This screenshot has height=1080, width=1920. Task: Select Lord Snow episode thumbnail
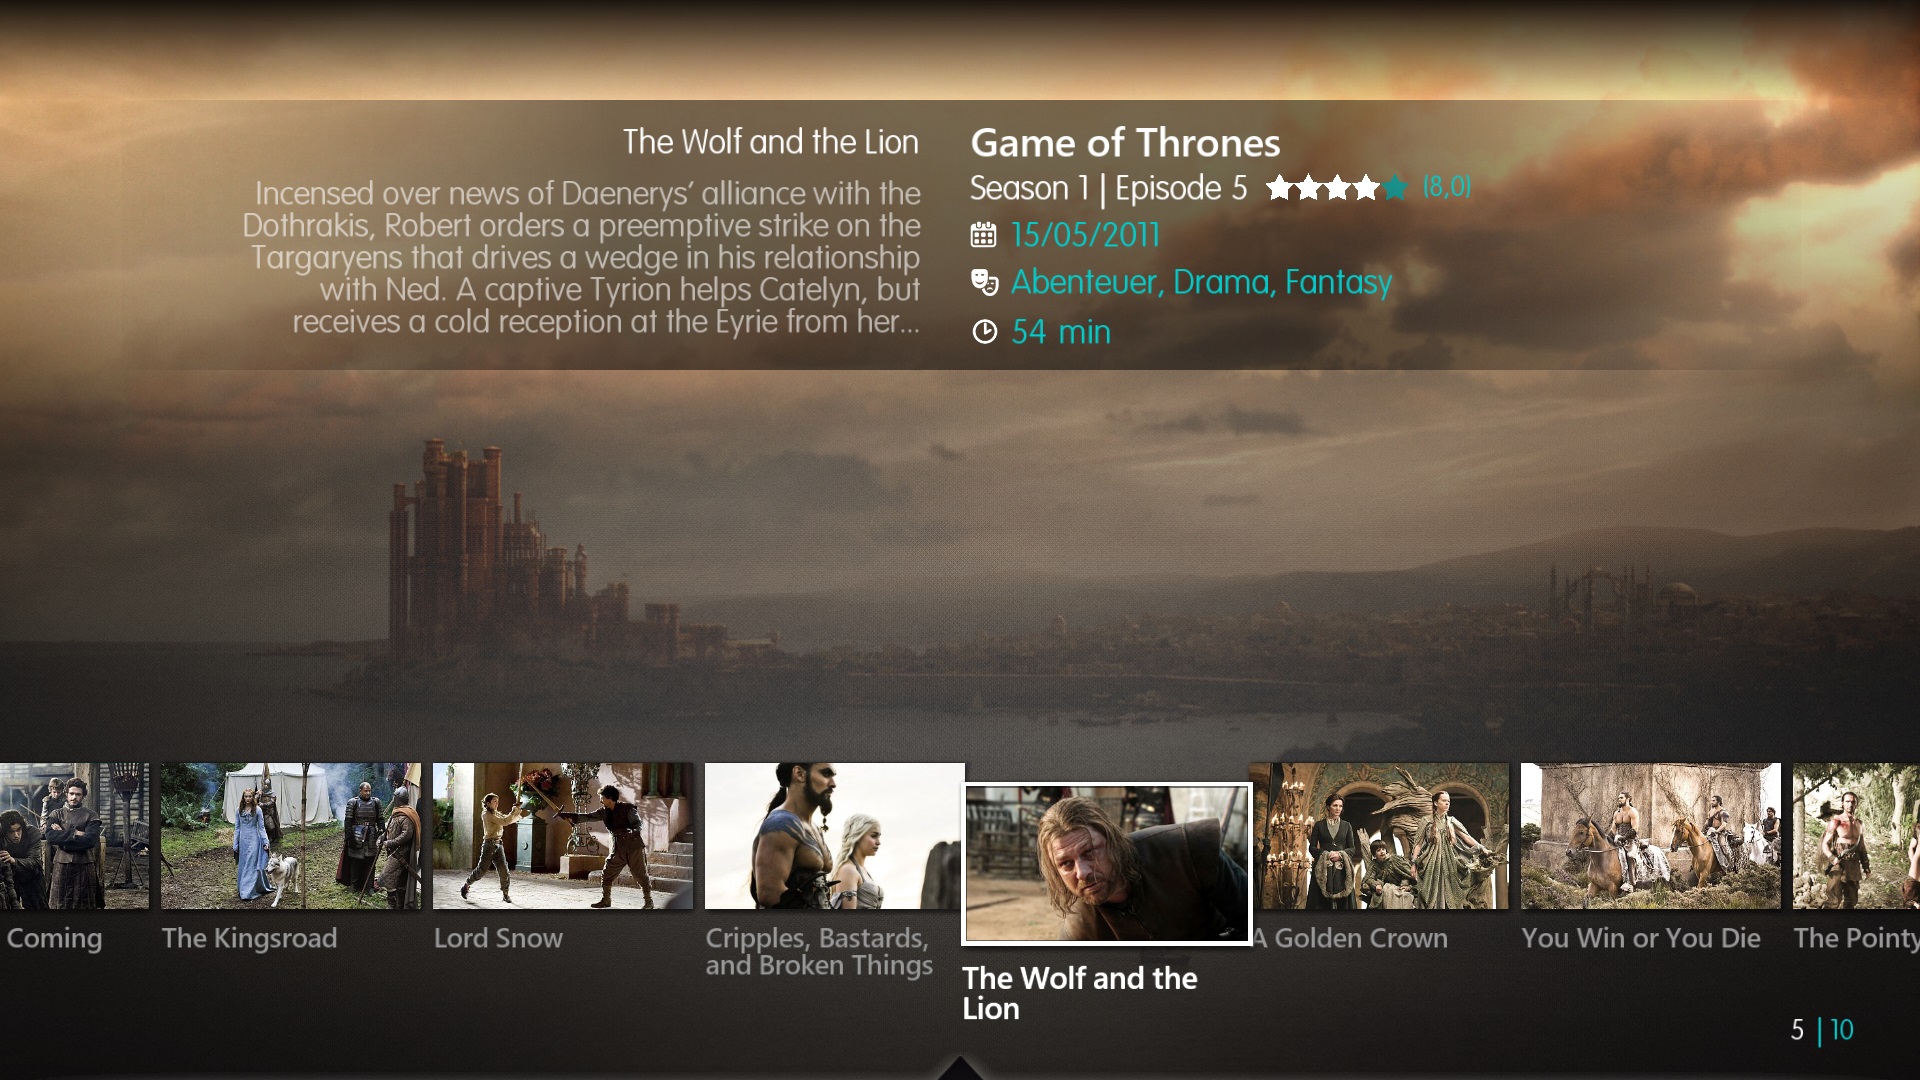(563, 836)
